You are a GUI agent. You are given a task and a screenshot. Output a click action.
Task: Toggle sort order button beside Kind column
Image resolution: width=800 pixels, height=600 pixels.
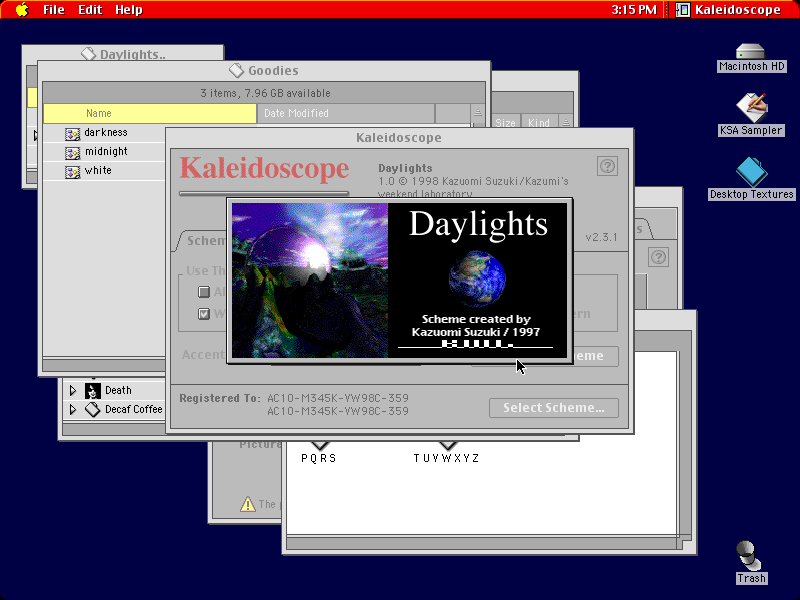click(x=566, y=122)
